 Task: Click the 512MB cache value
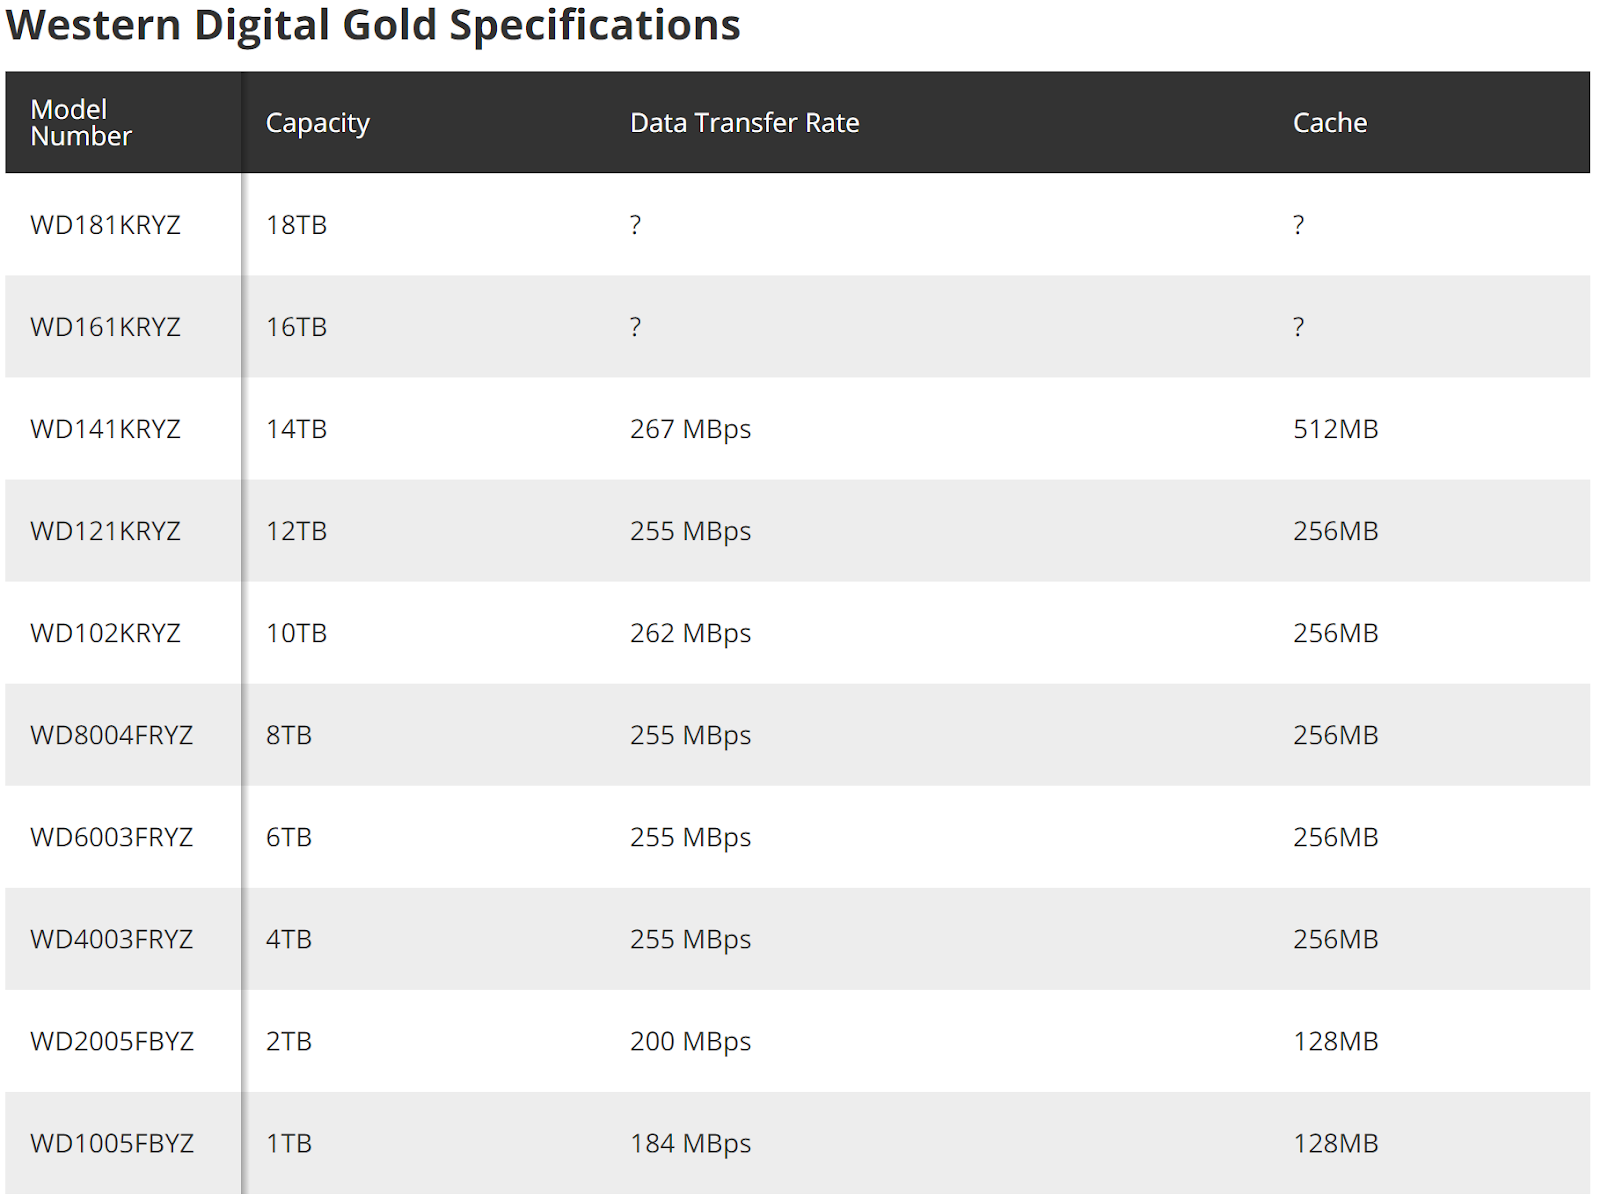click(x=1335, y=429)
